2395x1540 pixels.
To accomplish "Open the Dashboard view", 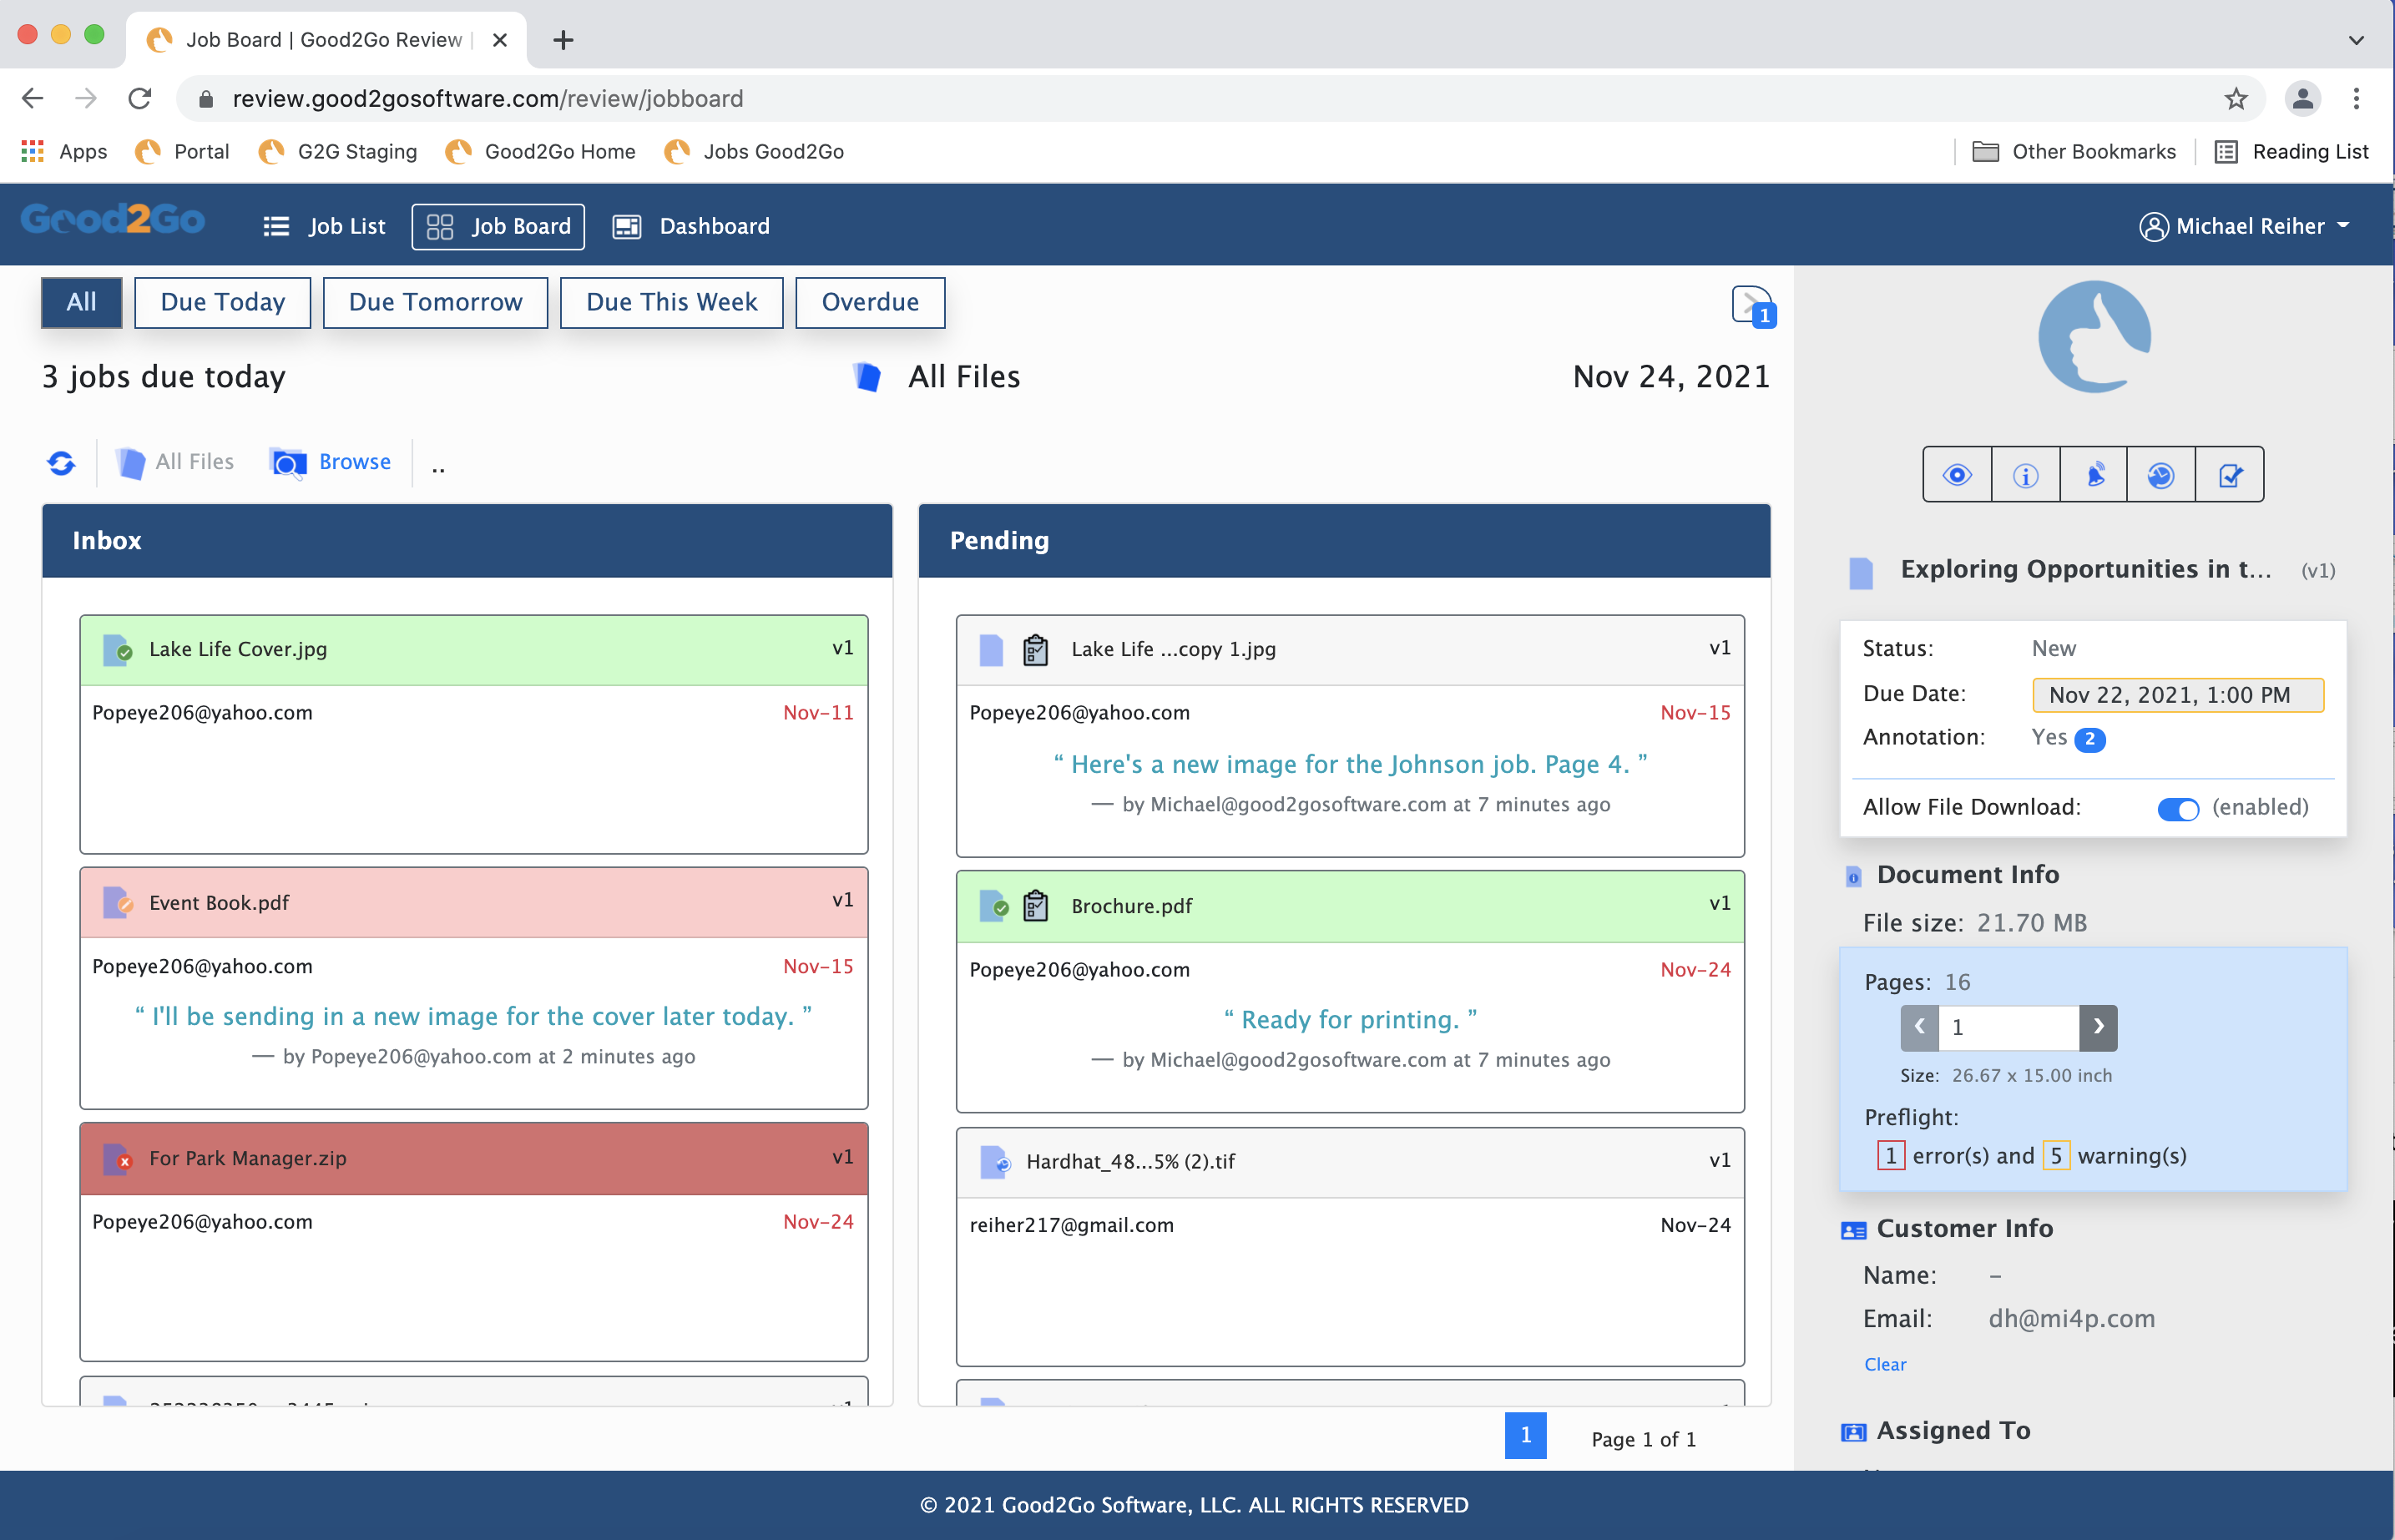I will 691,227.
